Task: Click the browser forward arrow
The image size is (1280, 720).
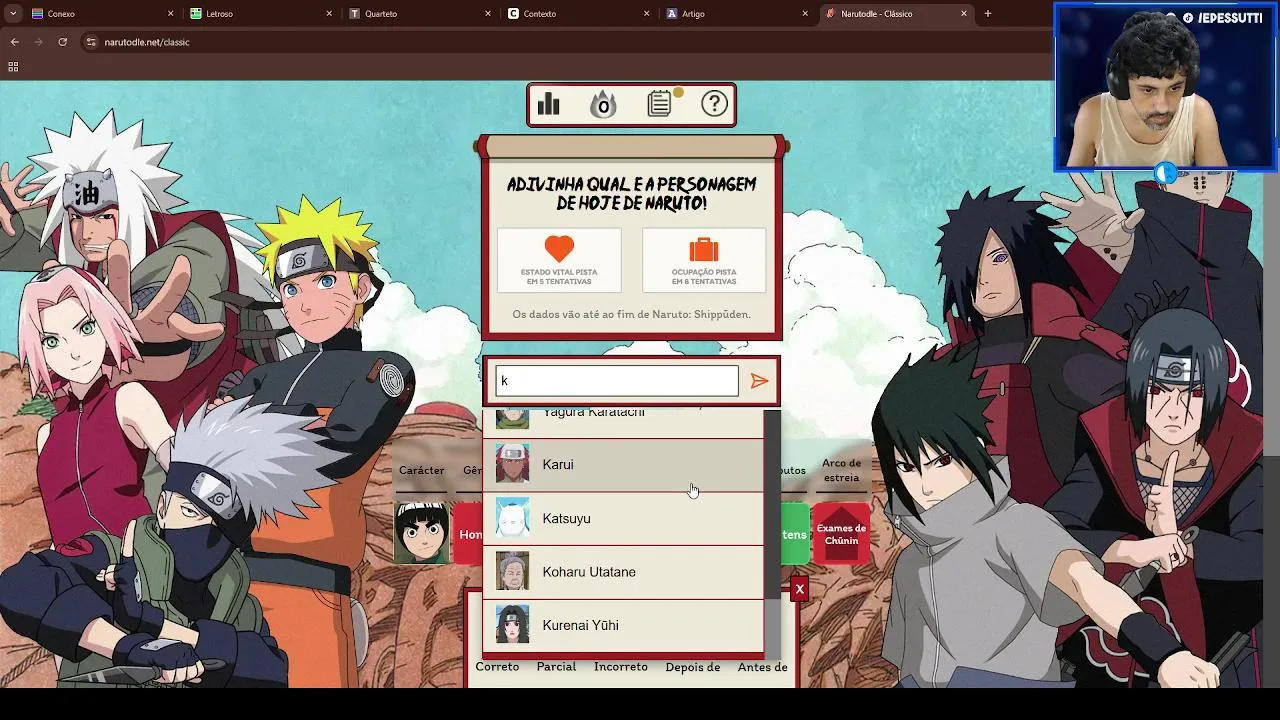Action: pos(38,42)
